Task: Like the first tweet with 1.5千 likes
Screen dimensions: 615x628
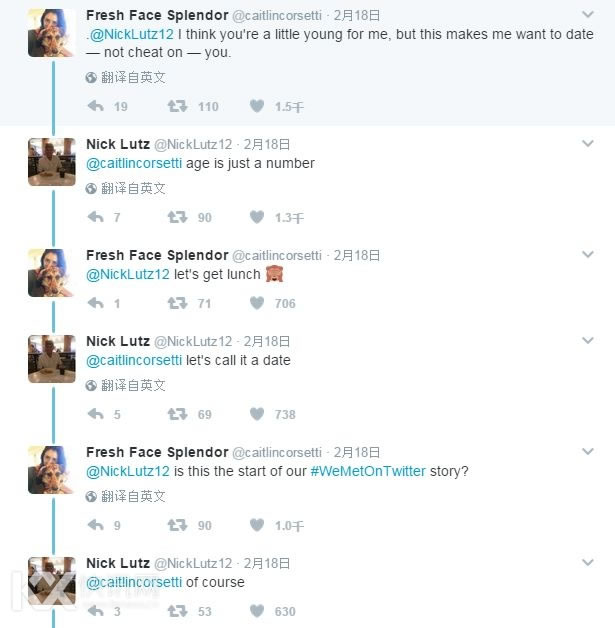Action: [257, 106]
